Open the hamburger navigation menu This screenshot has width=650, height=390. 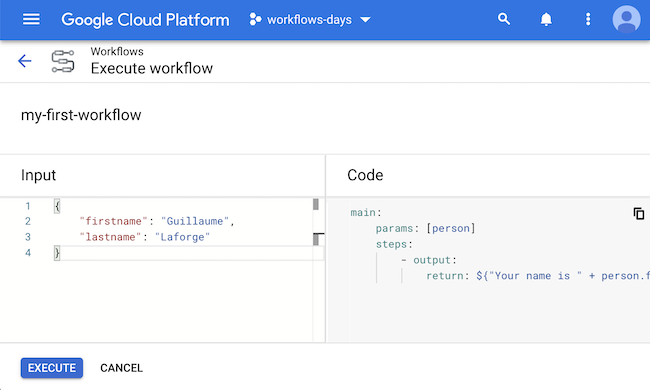(x=31, y=19)
